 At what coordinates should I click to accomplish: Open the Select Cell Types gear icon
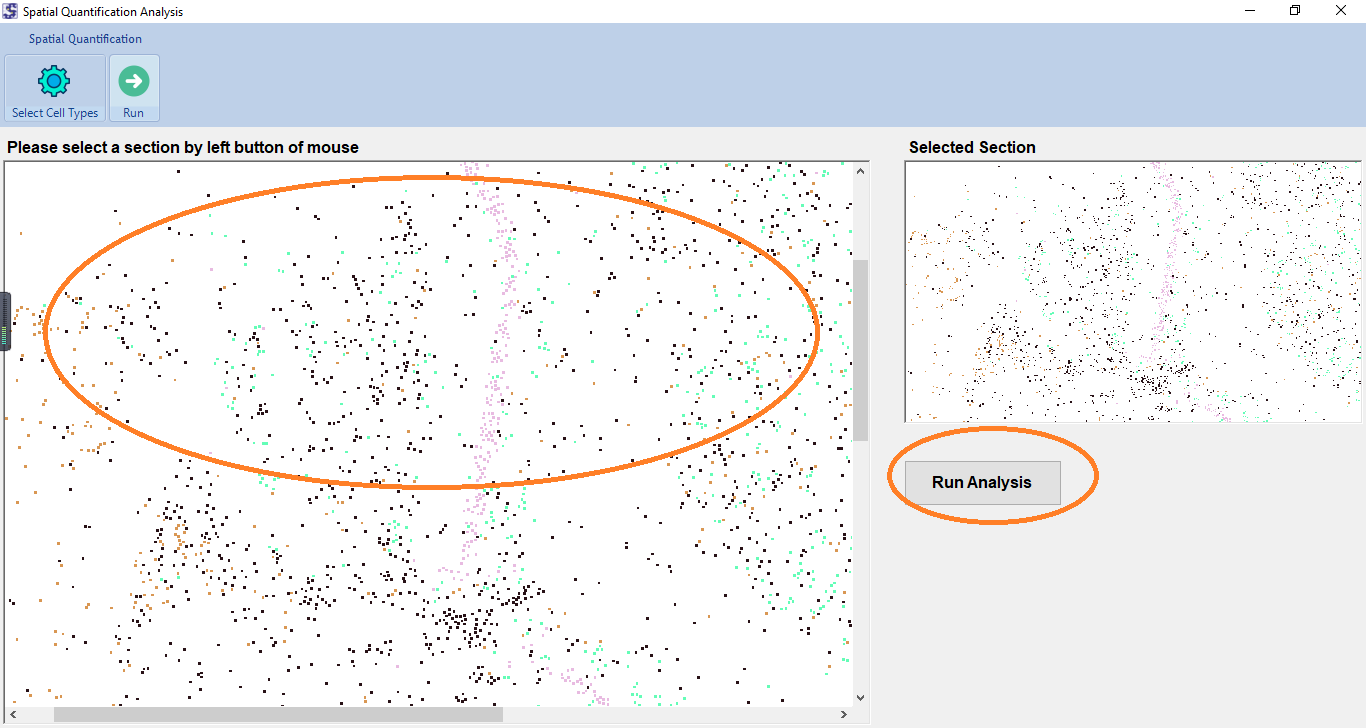(x=54, y=81)
